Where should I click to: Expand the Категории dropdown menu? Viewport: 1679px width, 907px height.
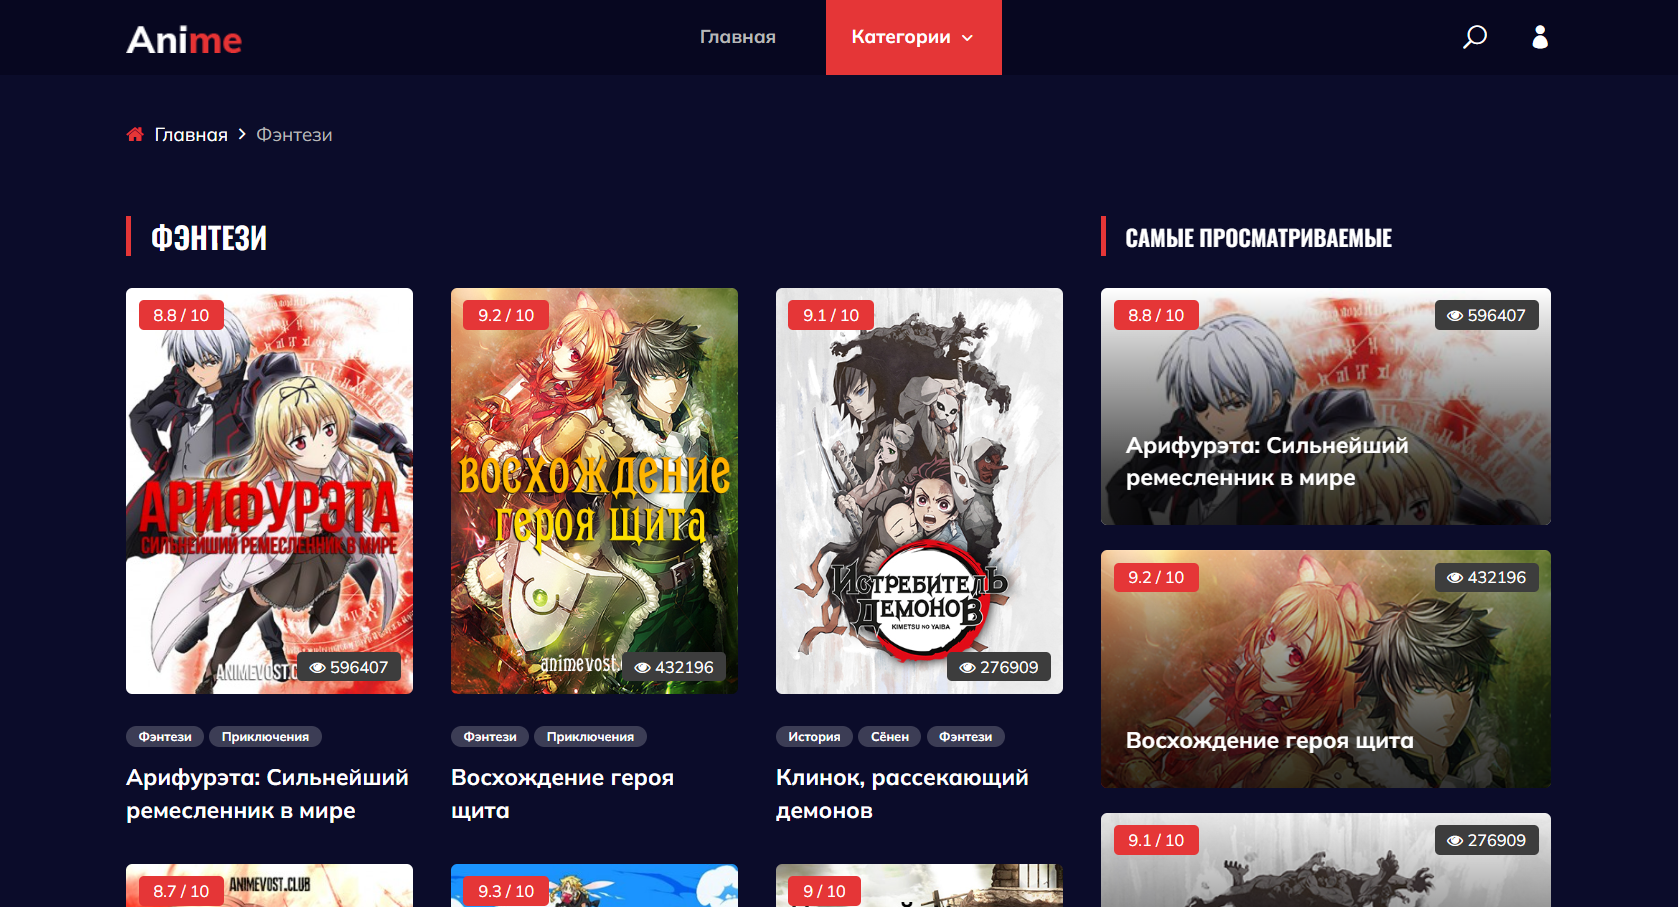(913, 37)
